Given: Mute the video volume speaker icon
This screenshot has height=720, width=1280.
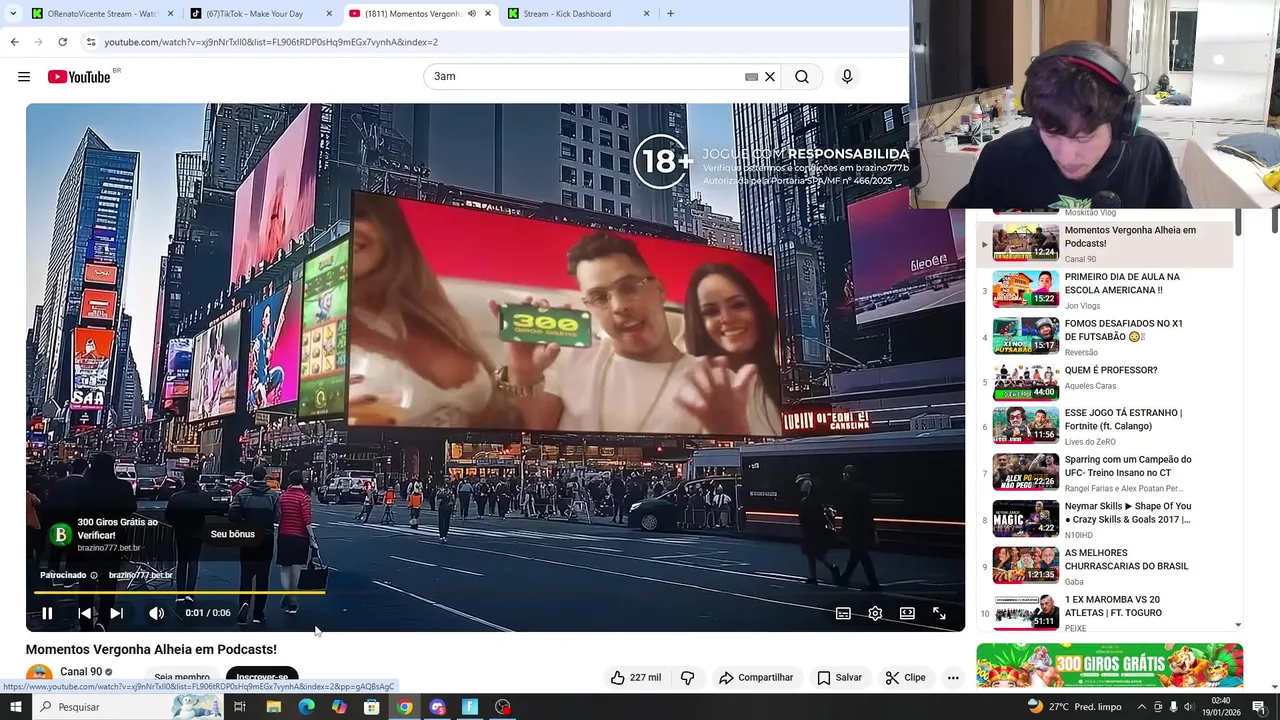Looking at the screenshot, I should [156, 613].
